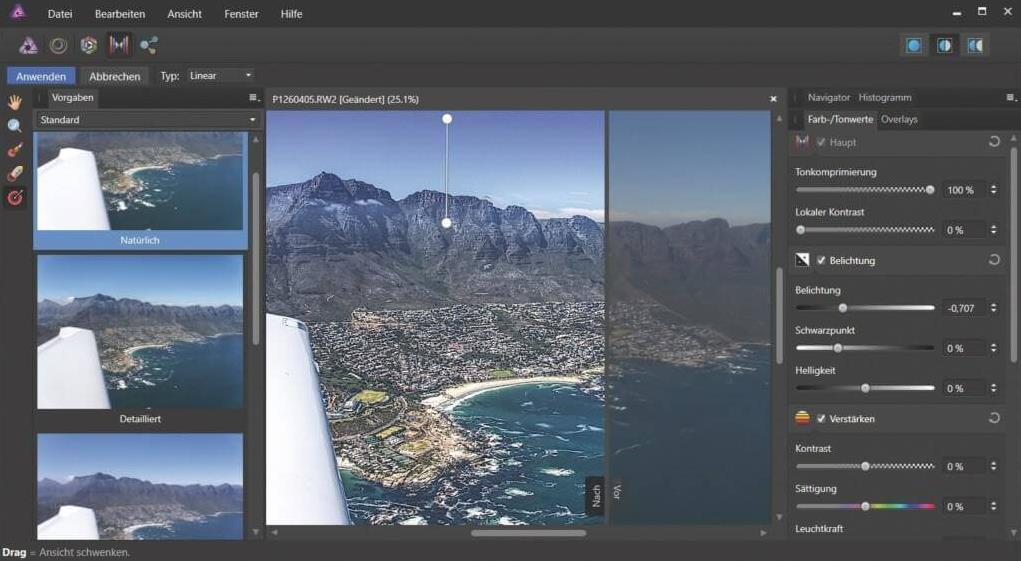The width and height of the screenshot is (1021, 561).
Task: Close the P1260405.RW2 document tab
Action: (774, 99)
